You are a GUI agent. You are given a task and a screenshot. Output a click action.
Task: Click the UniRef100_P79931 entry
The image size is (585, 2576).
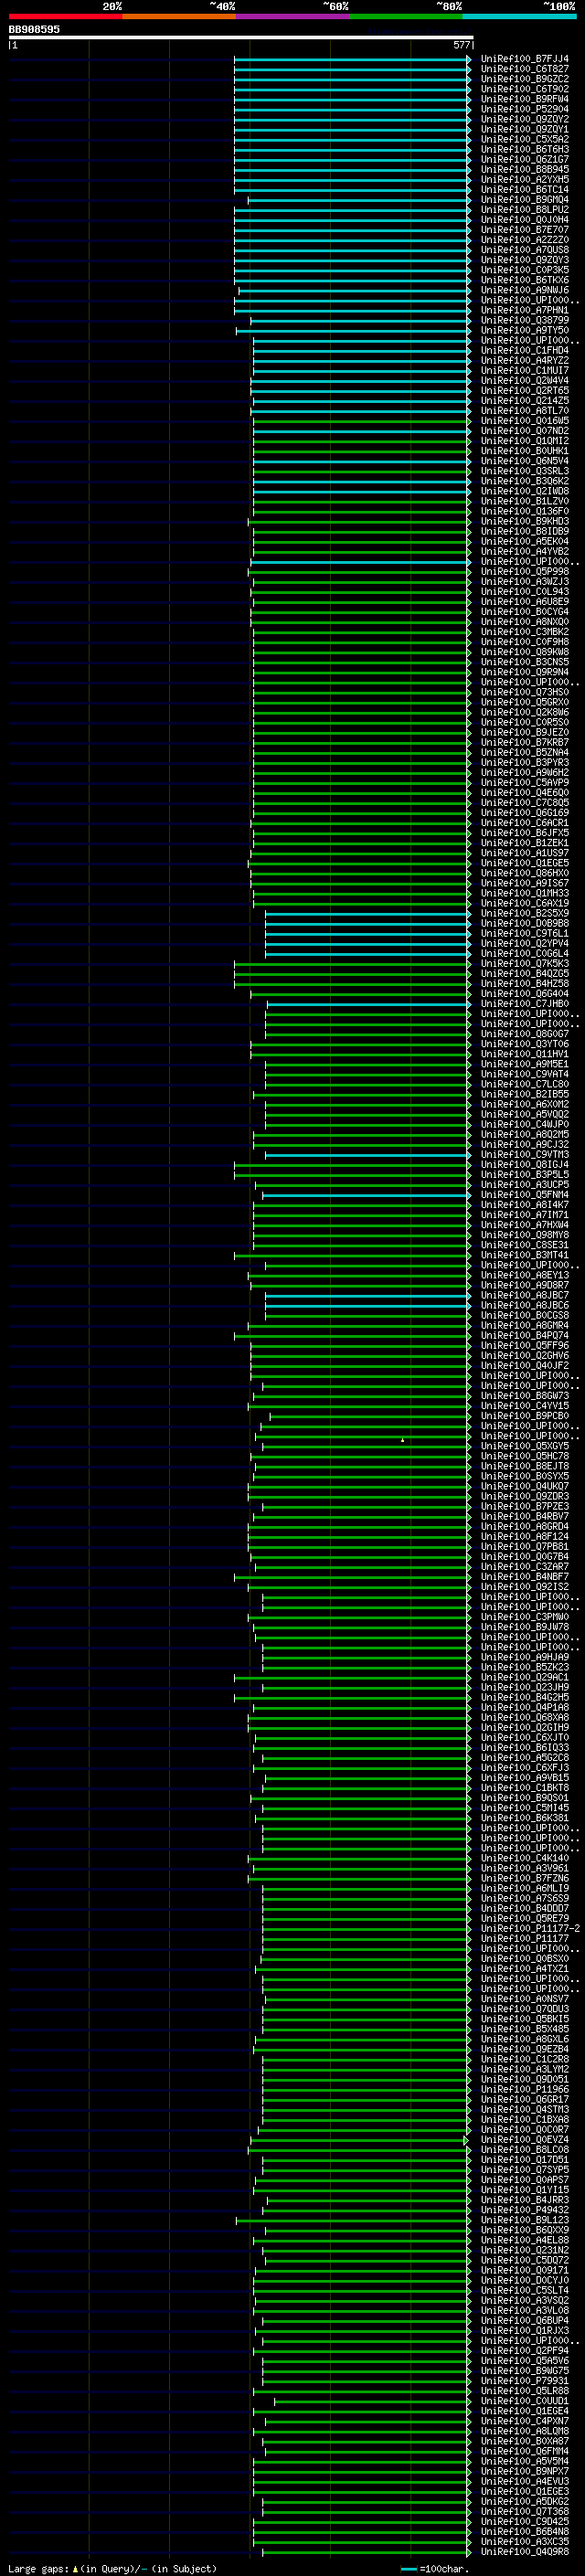[x=524, y=2381]
